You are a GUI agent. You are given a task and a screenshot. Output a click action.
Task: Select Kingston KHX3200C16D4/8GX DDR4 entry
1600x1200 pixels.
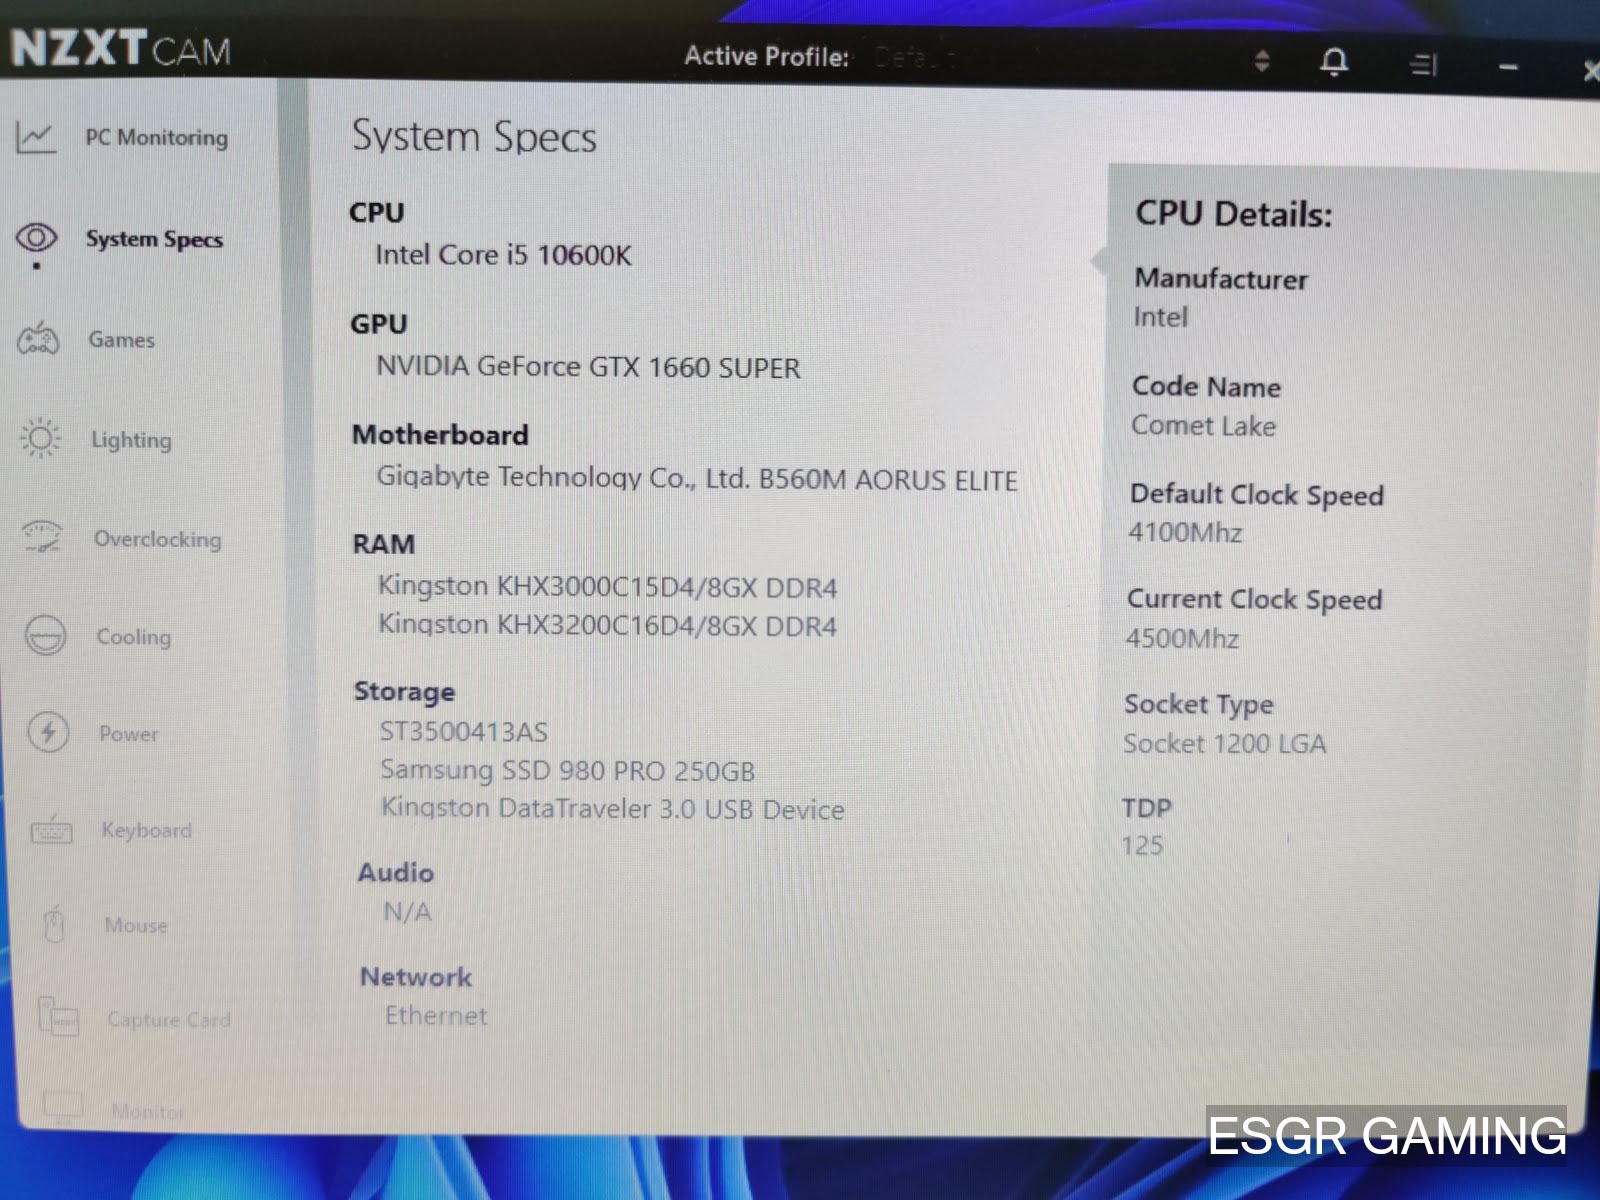[607, 625]
